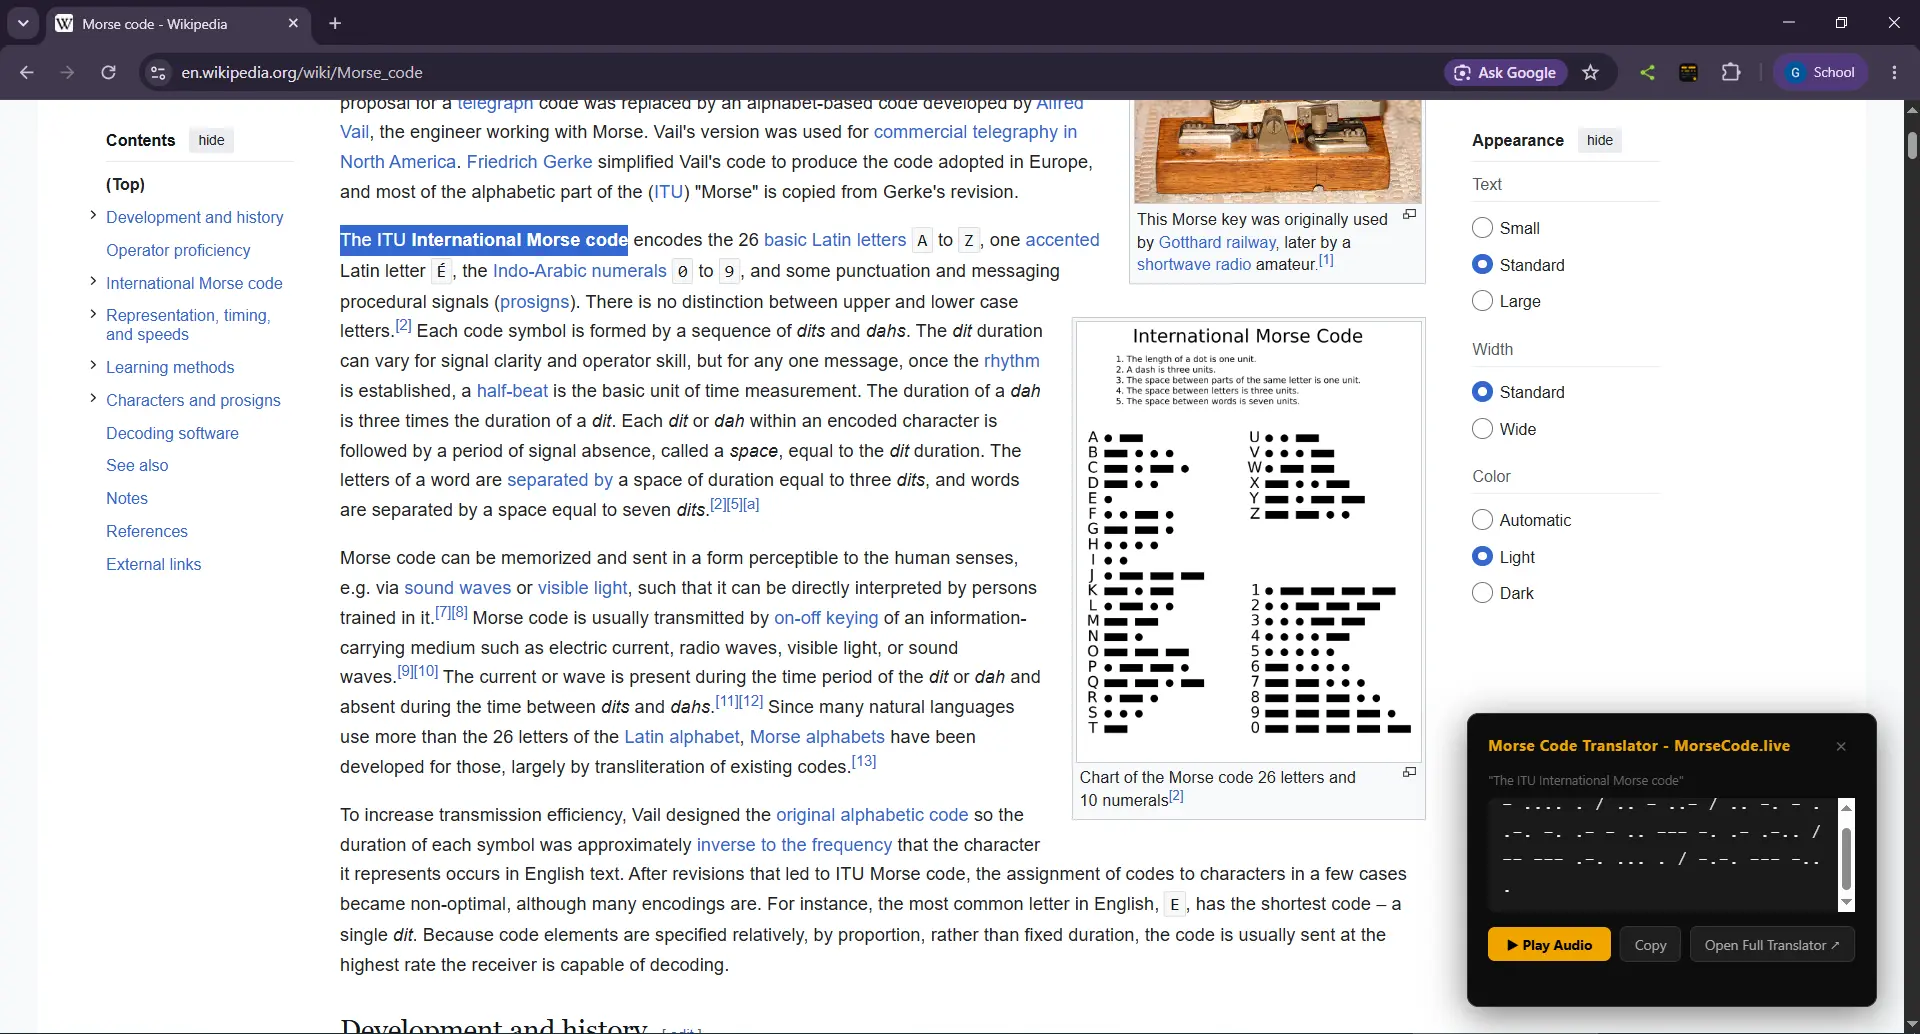Open the half-beat link
The width and height of the screenshot is (1920, 1034).
[x=512, y=391]
